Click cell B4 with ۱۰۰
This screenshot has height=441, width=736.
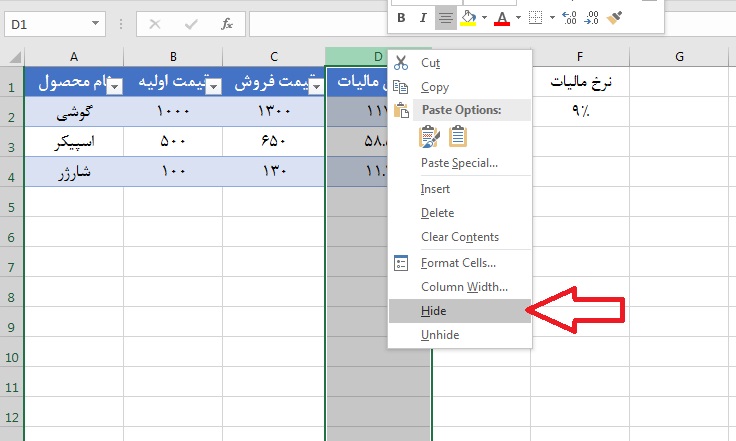(173, 172)
